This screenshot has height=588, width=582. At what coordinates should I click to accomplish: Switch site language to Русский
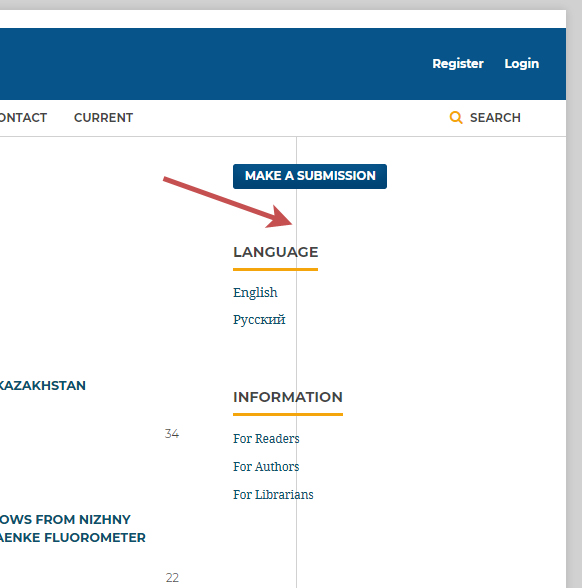click(259, 320)
